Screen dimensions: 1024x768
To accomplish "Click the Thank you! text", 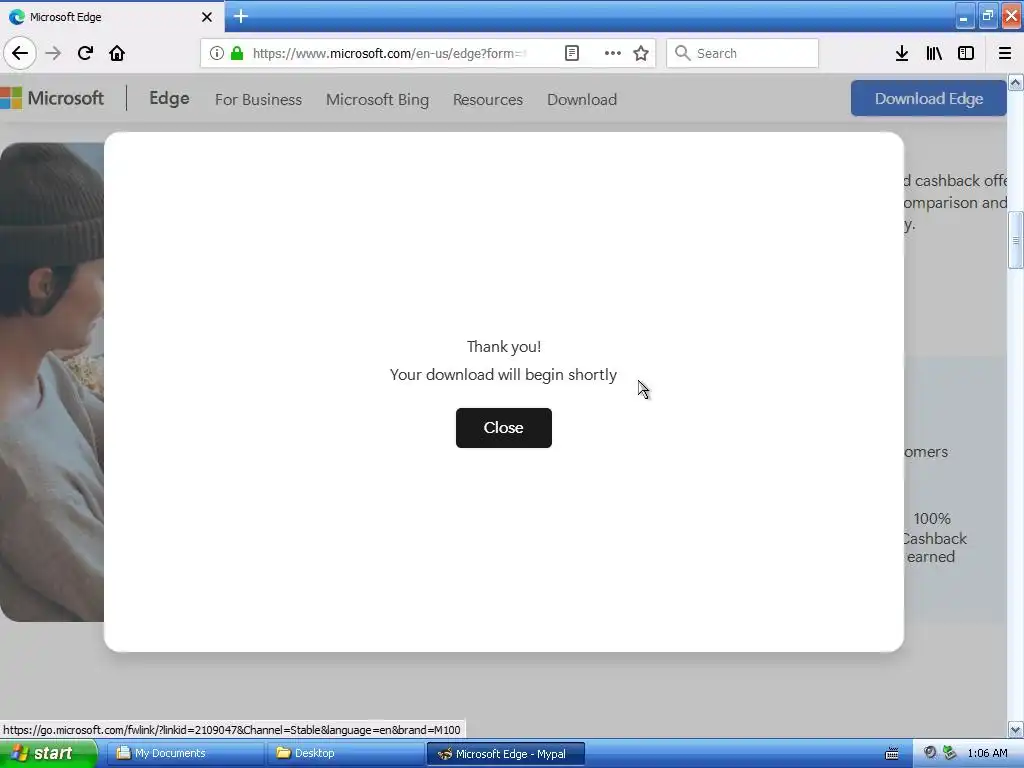I will tap(504, 347).
